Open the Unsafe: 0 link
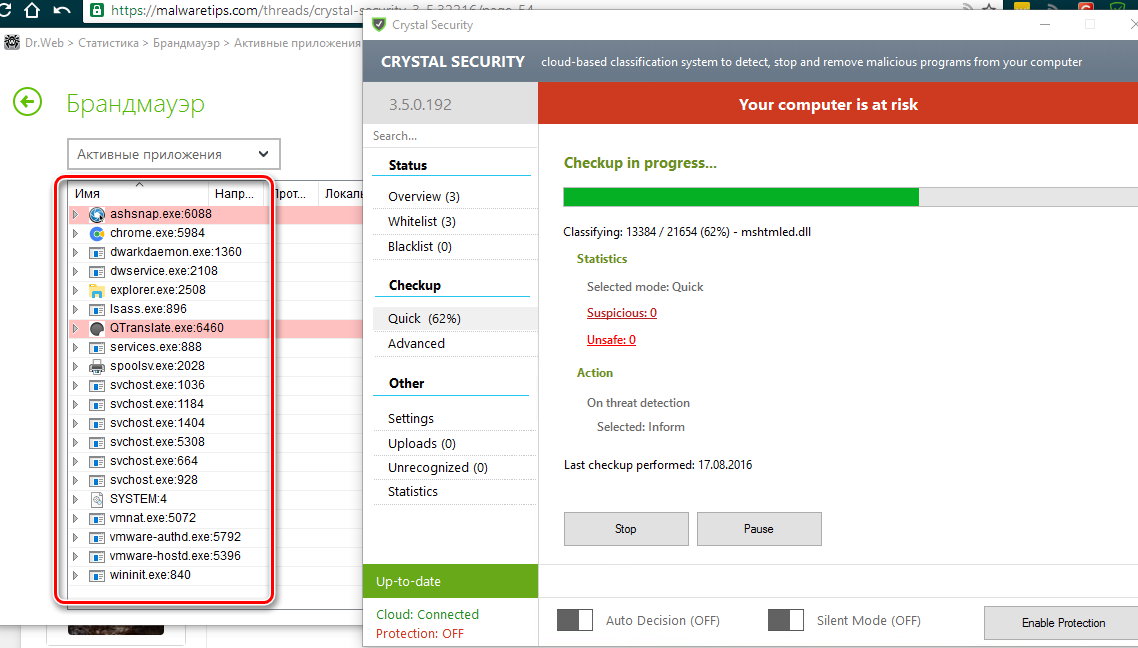This screenshot has height=648, width=1138. (611, 340)
